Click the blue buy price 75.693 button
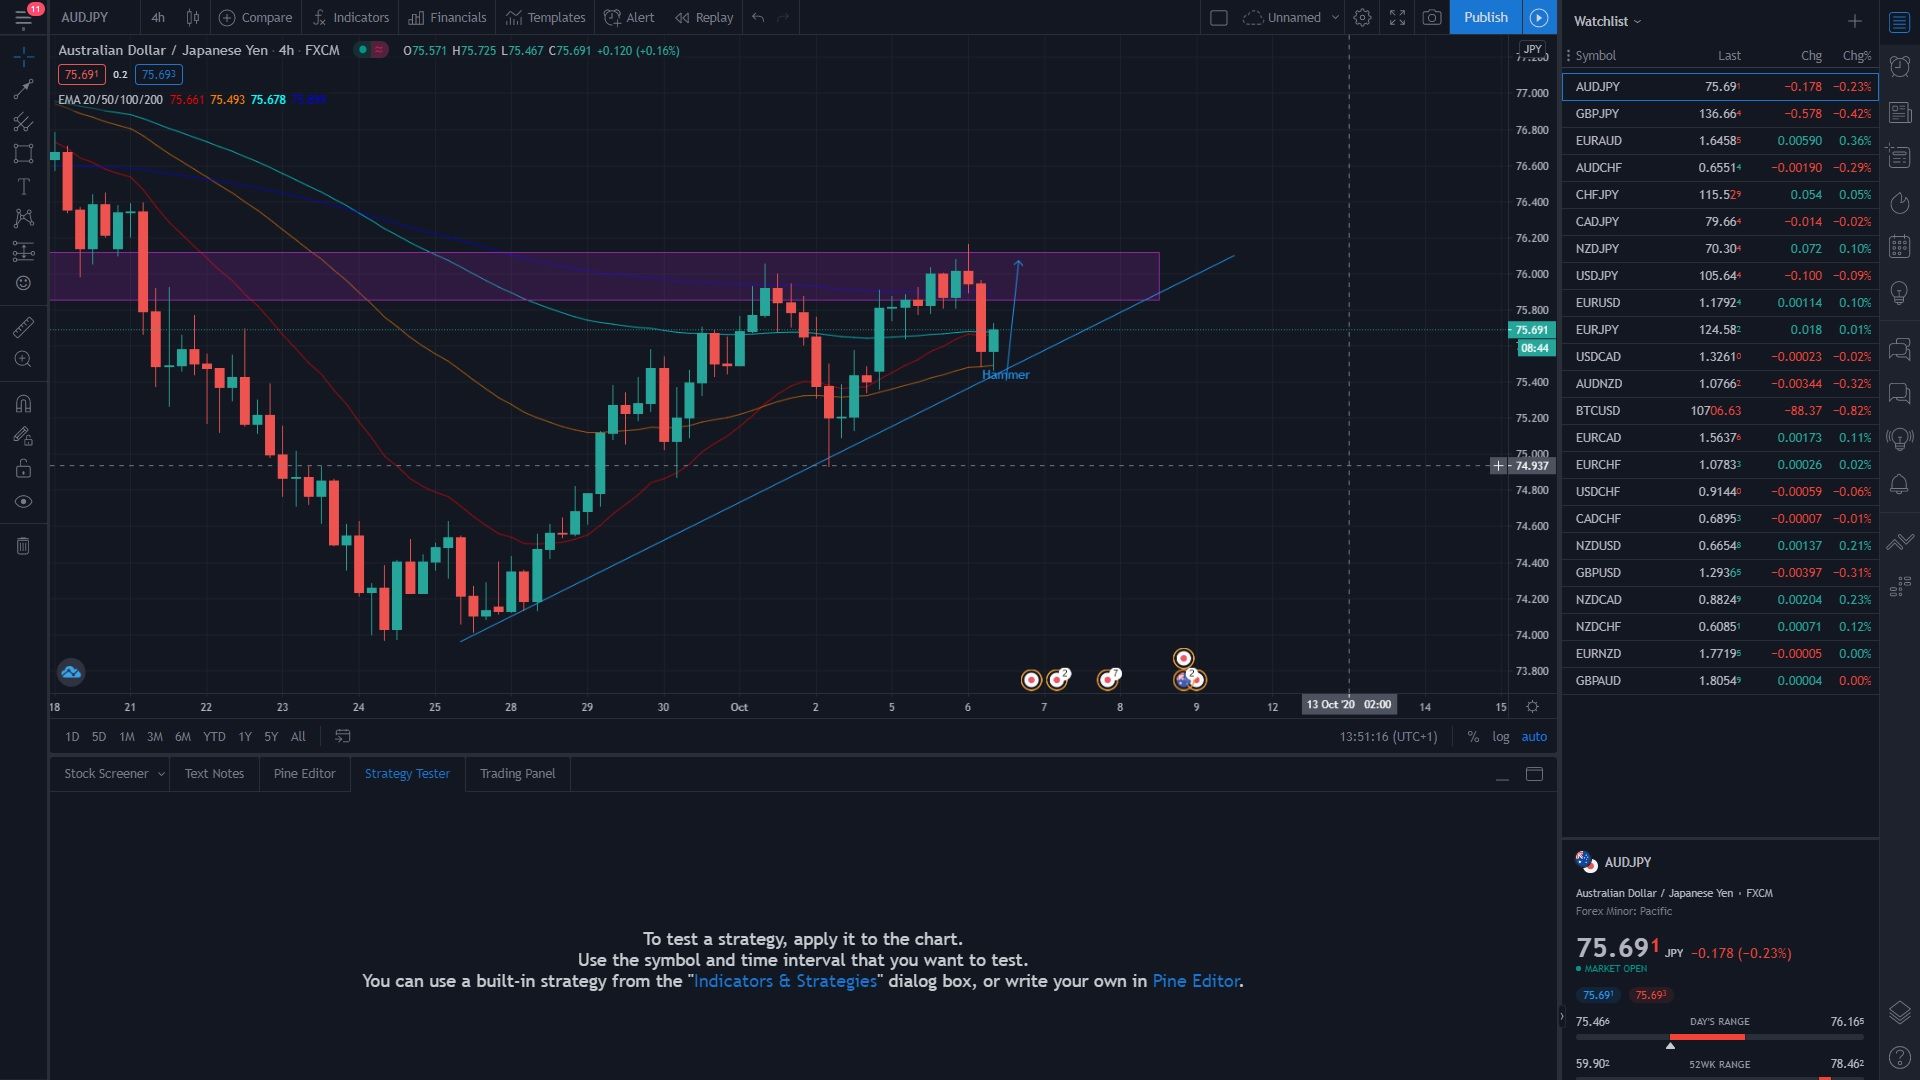The height and width of the screenshot is (1080, 1920). point(159,74)
